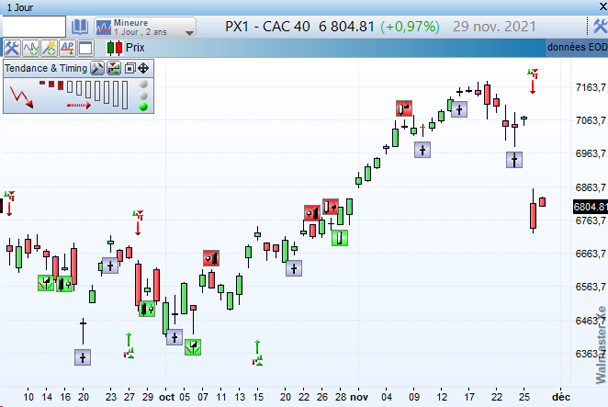Screen dimensions: 608x407
Task: Close the 1 Jour chart window
Action: pyautogui.click(x=603, y=7)
